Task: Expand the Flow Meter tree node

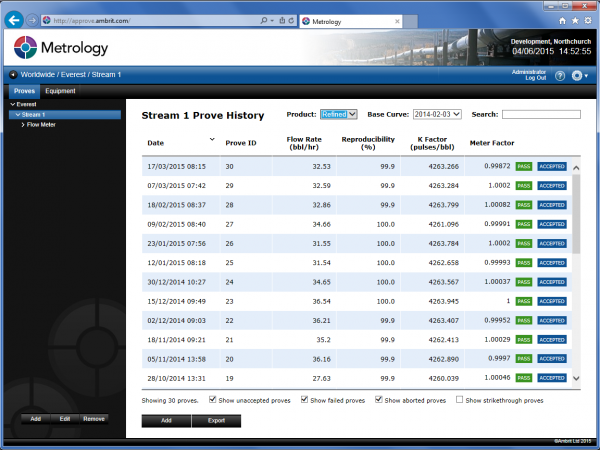Action: [x=23, y=125]
